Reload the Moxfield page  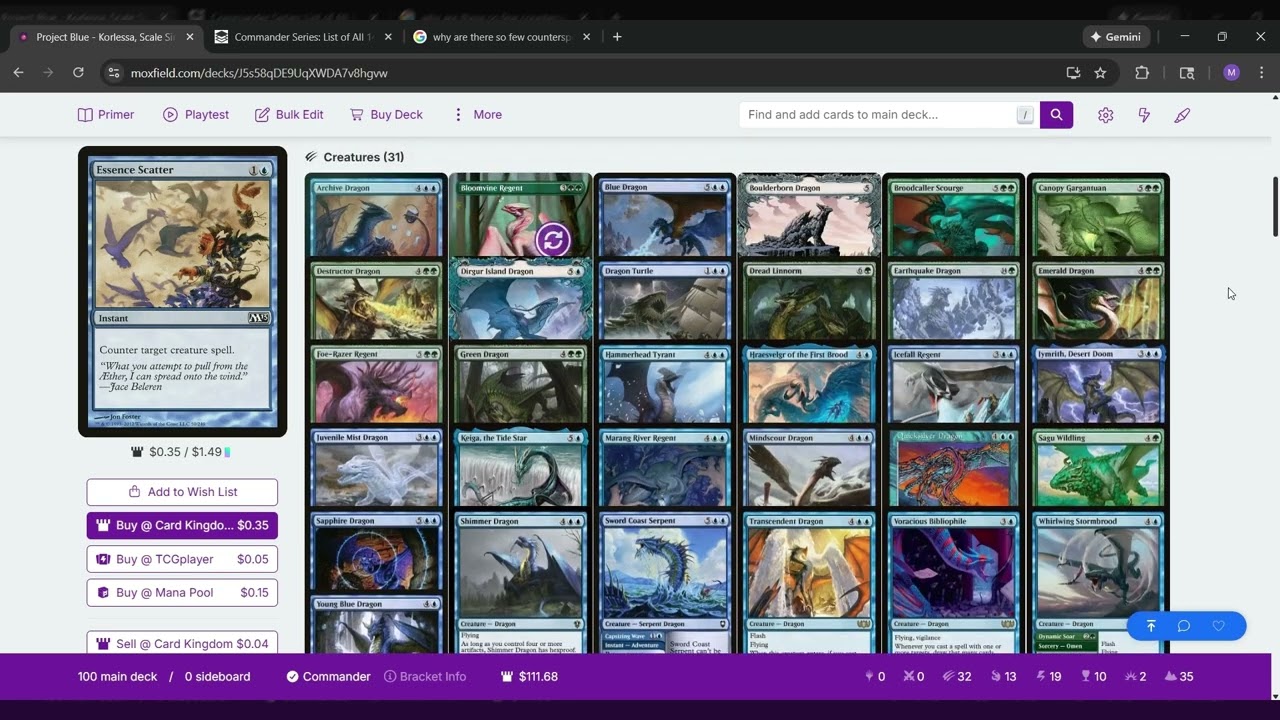78,73
